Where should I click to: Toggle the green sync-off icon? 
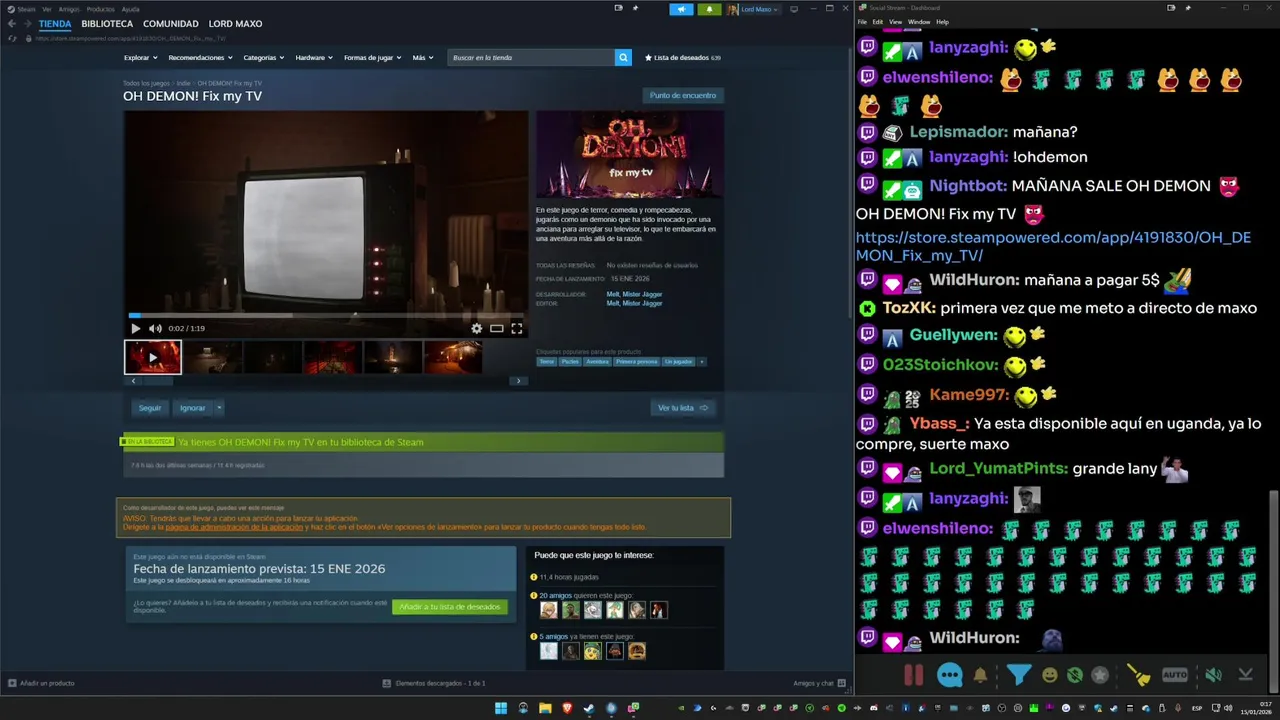coord(1075,675)
